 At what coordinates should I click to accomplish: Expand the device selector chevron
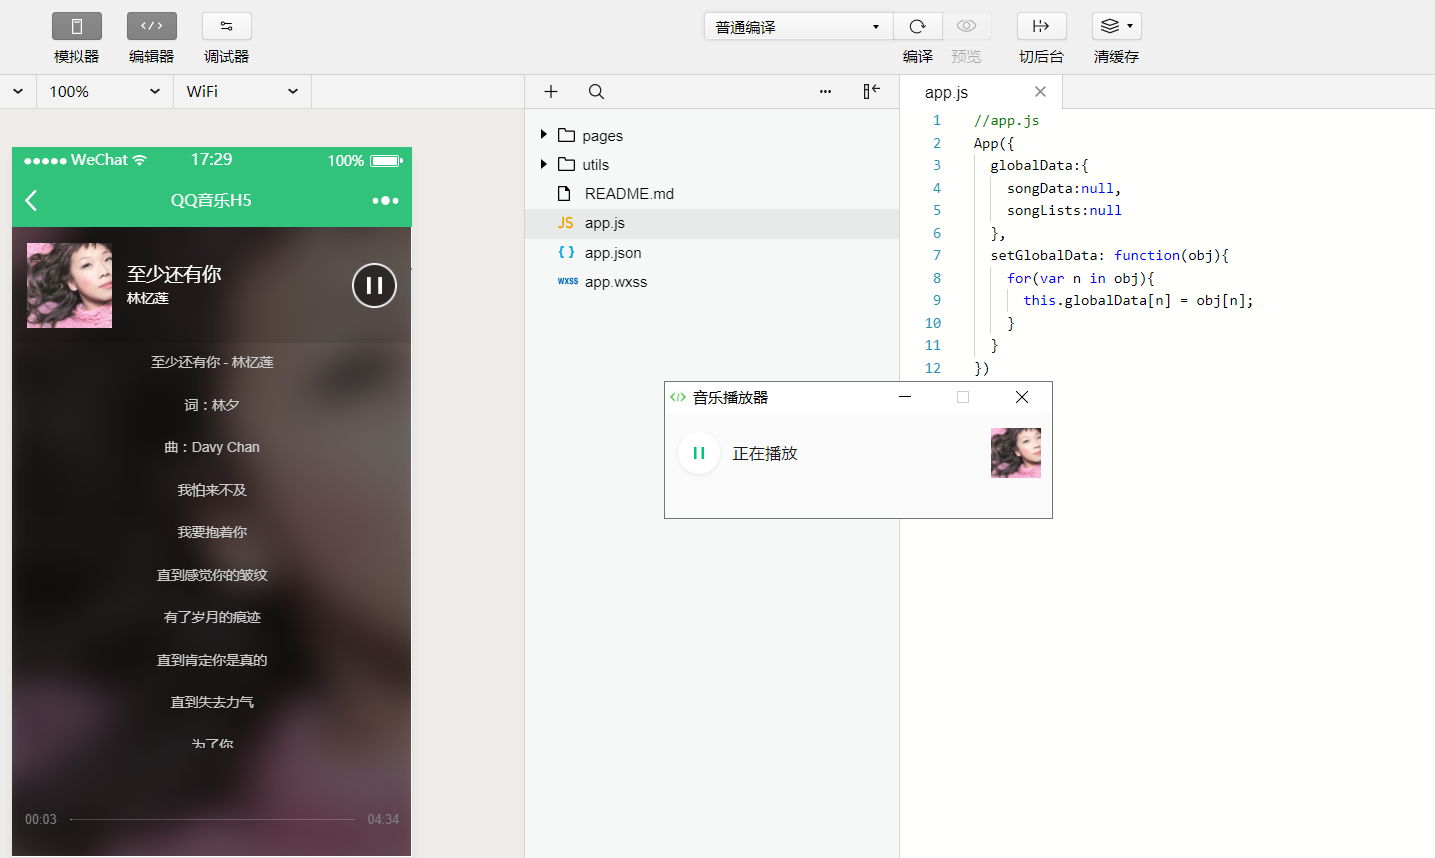pyautogui.click(x=18, y=91)
